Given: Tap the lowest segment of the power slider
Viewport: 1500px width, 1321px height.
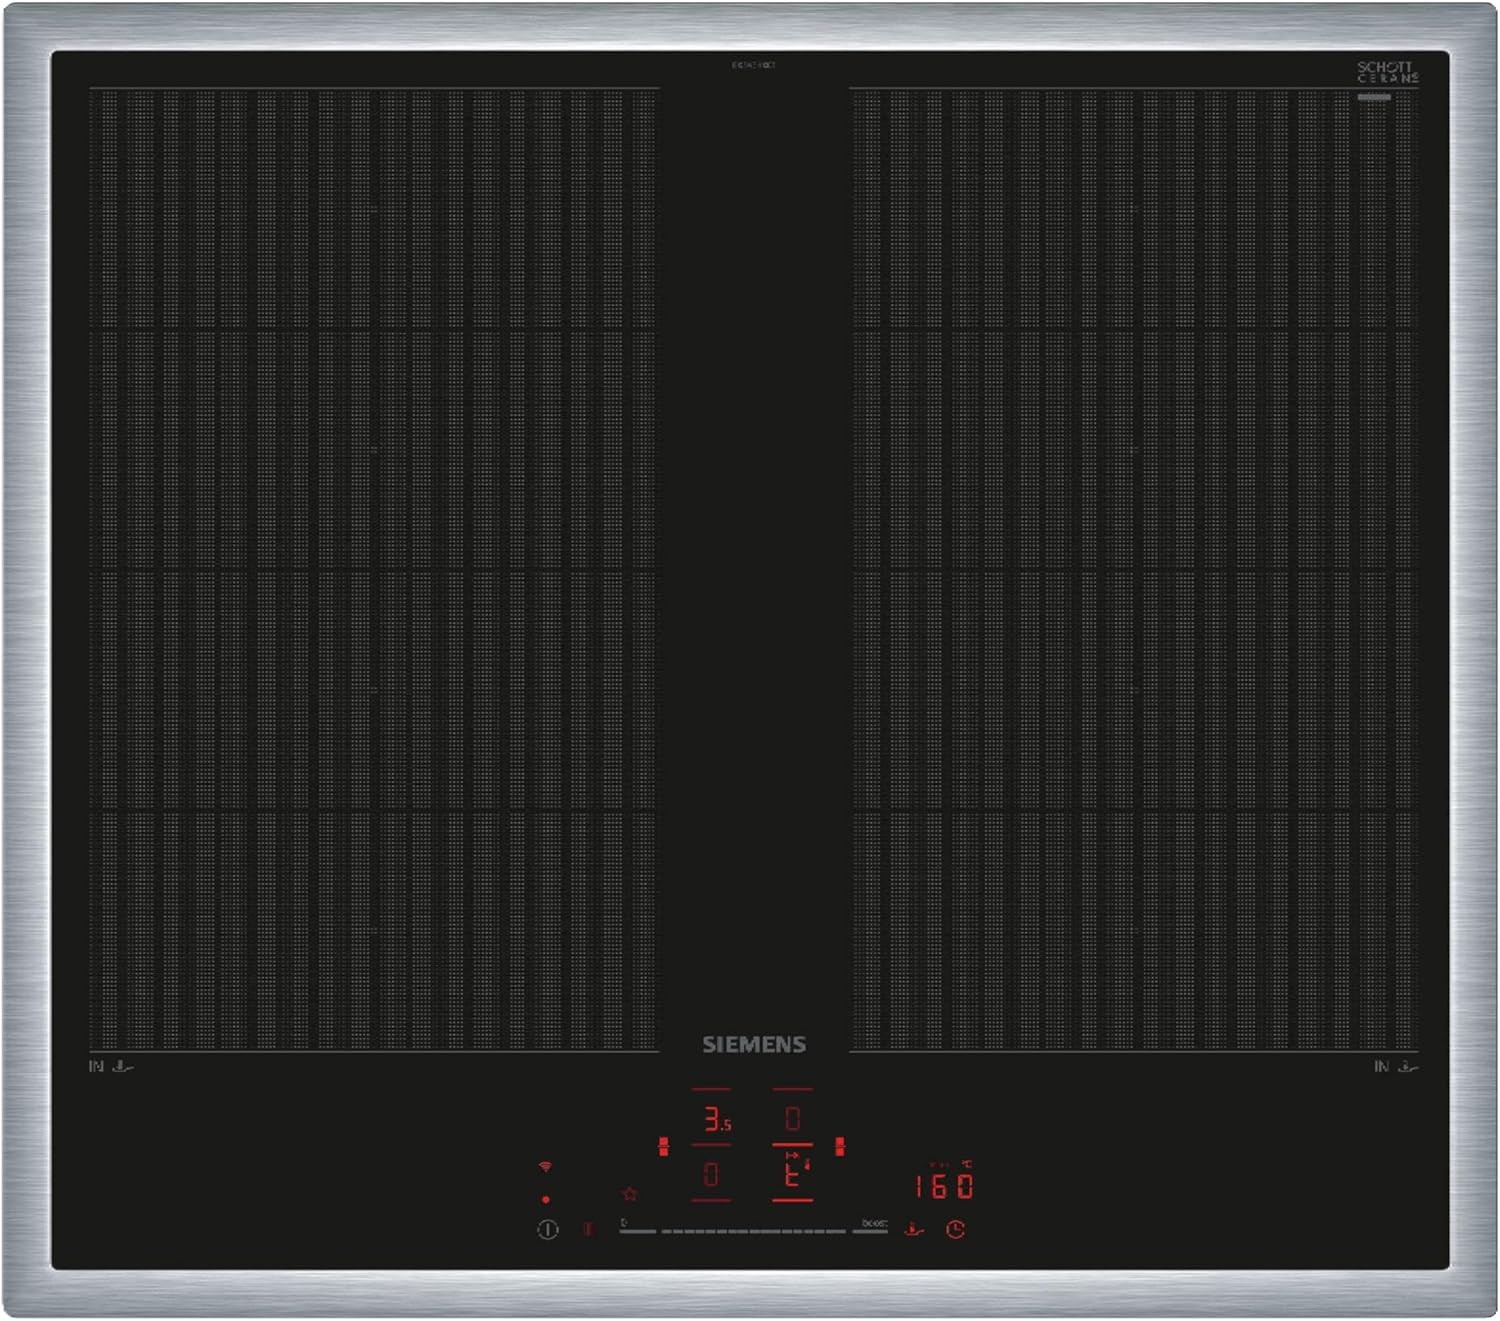Looking at the screenshot, I should pyautogui.click(x=637, y=1231).
